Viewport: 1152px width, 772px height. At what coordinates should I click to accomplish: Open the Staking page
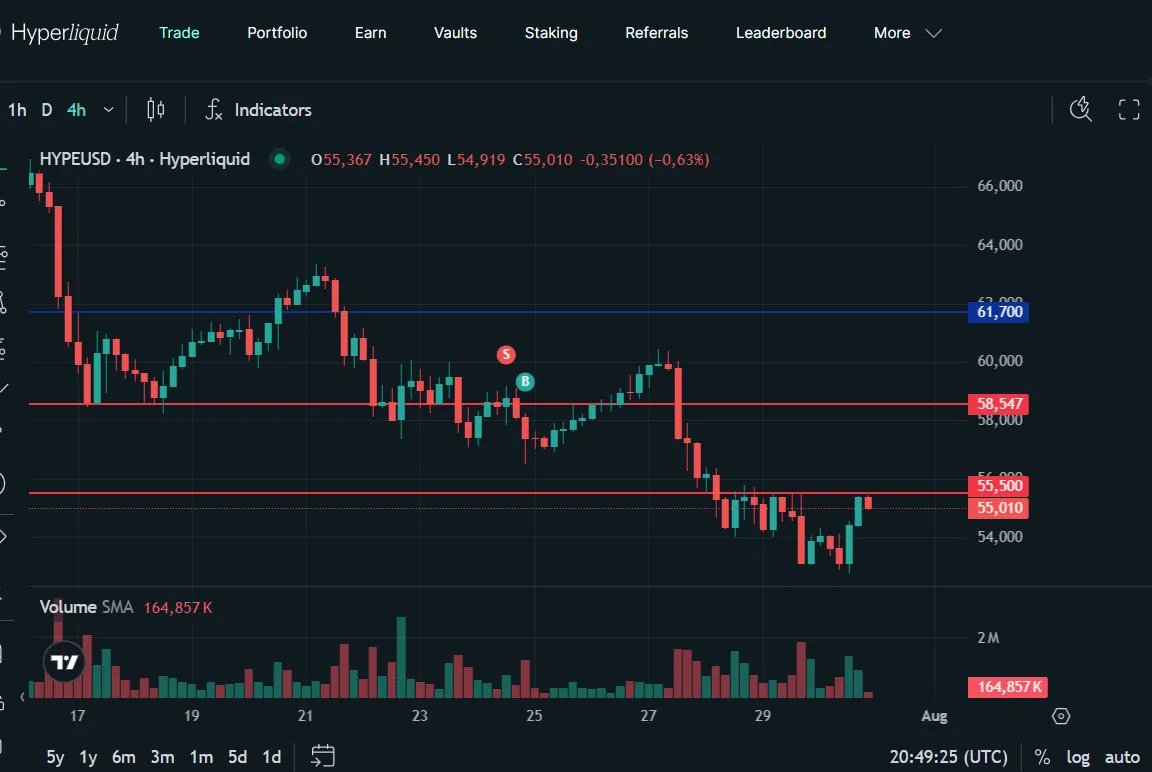tap(551, 33)
